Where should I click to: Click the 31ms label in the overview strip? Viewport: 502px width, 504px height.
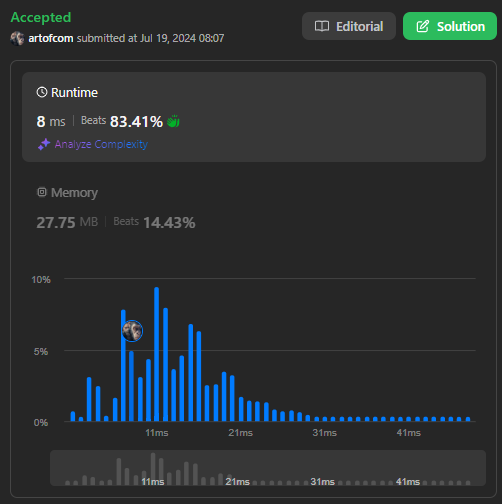pyautogui.click(x=322, y=482)
